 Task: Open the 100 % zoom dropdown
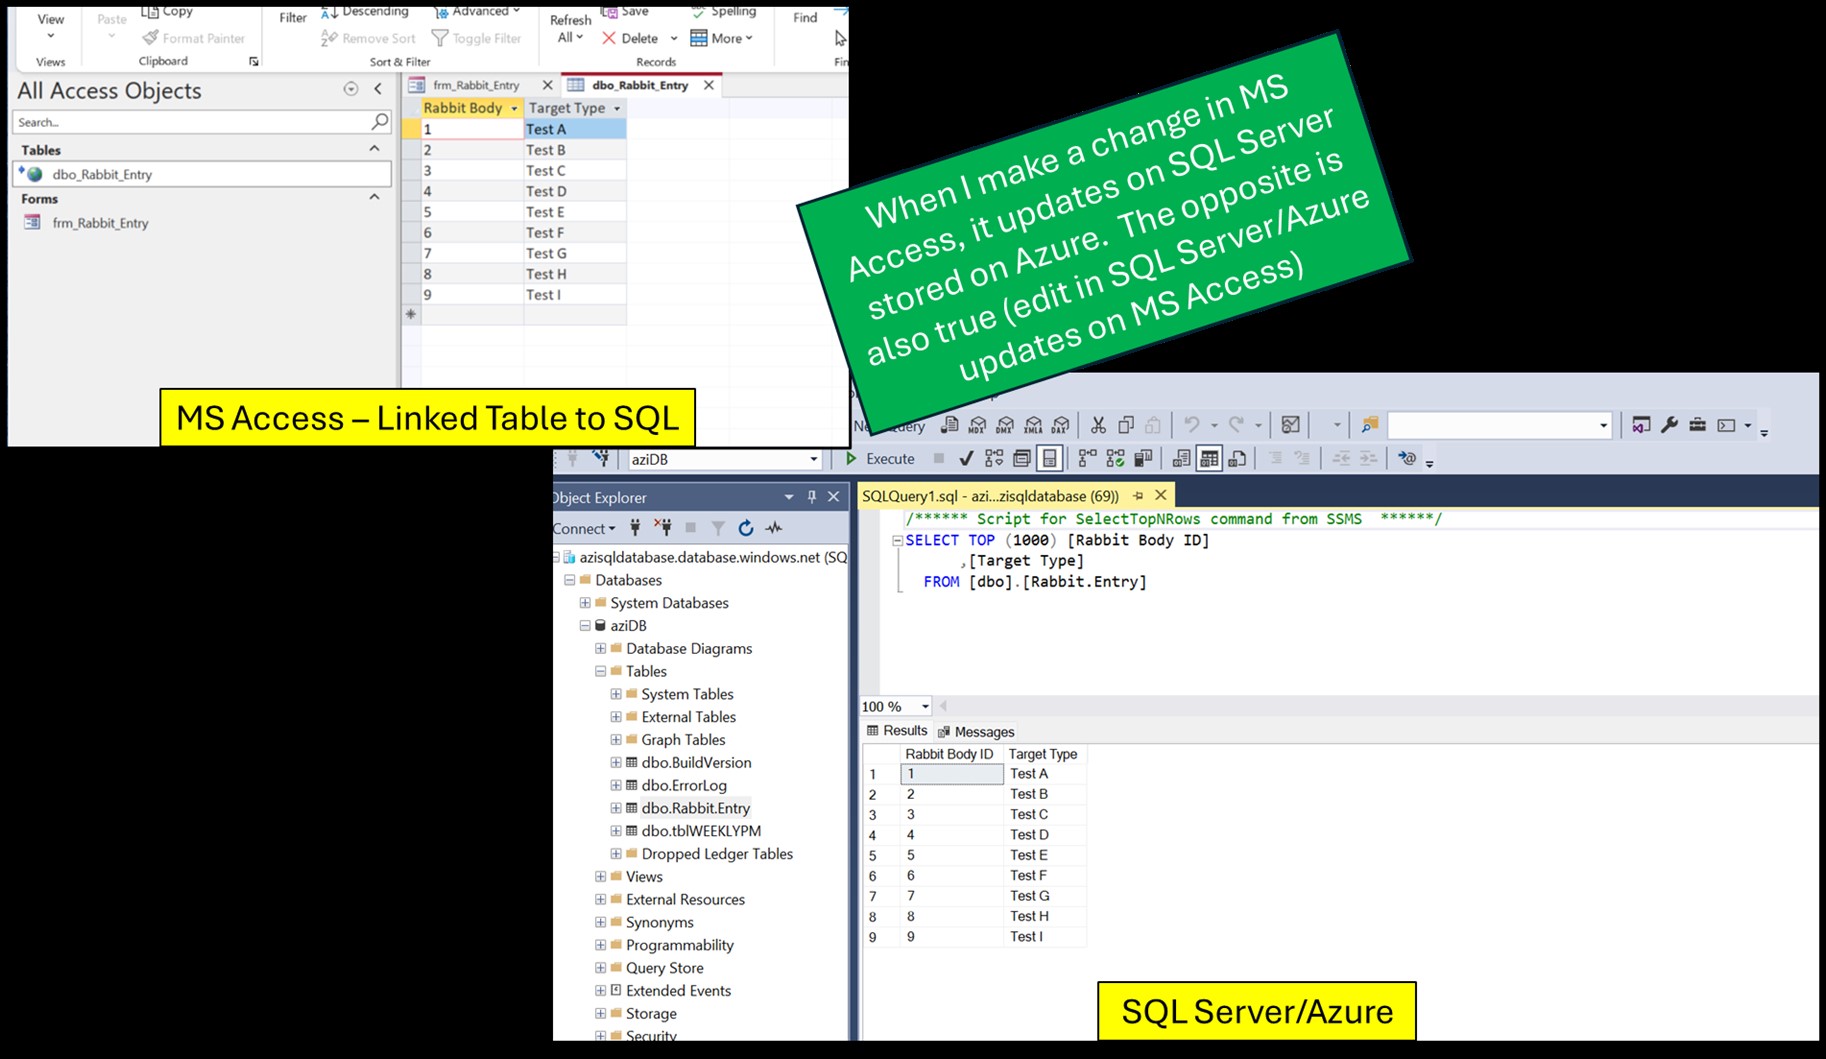925,706
